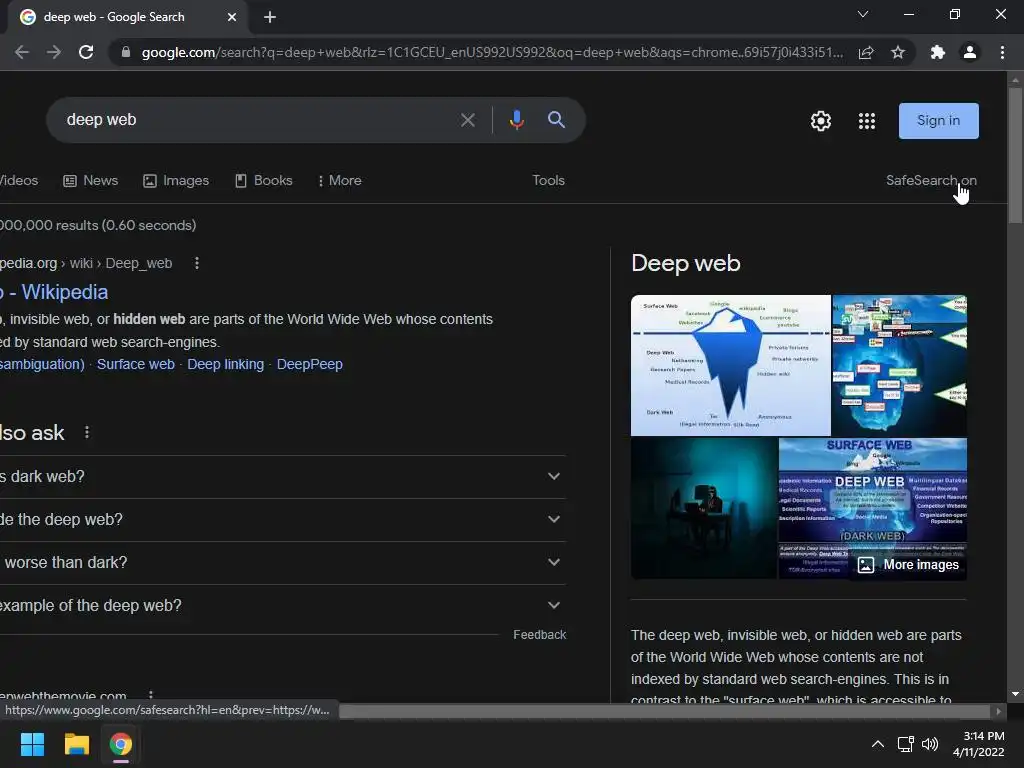Open Google quick settings gear
1024x768 pixels.
pos(821,121)
